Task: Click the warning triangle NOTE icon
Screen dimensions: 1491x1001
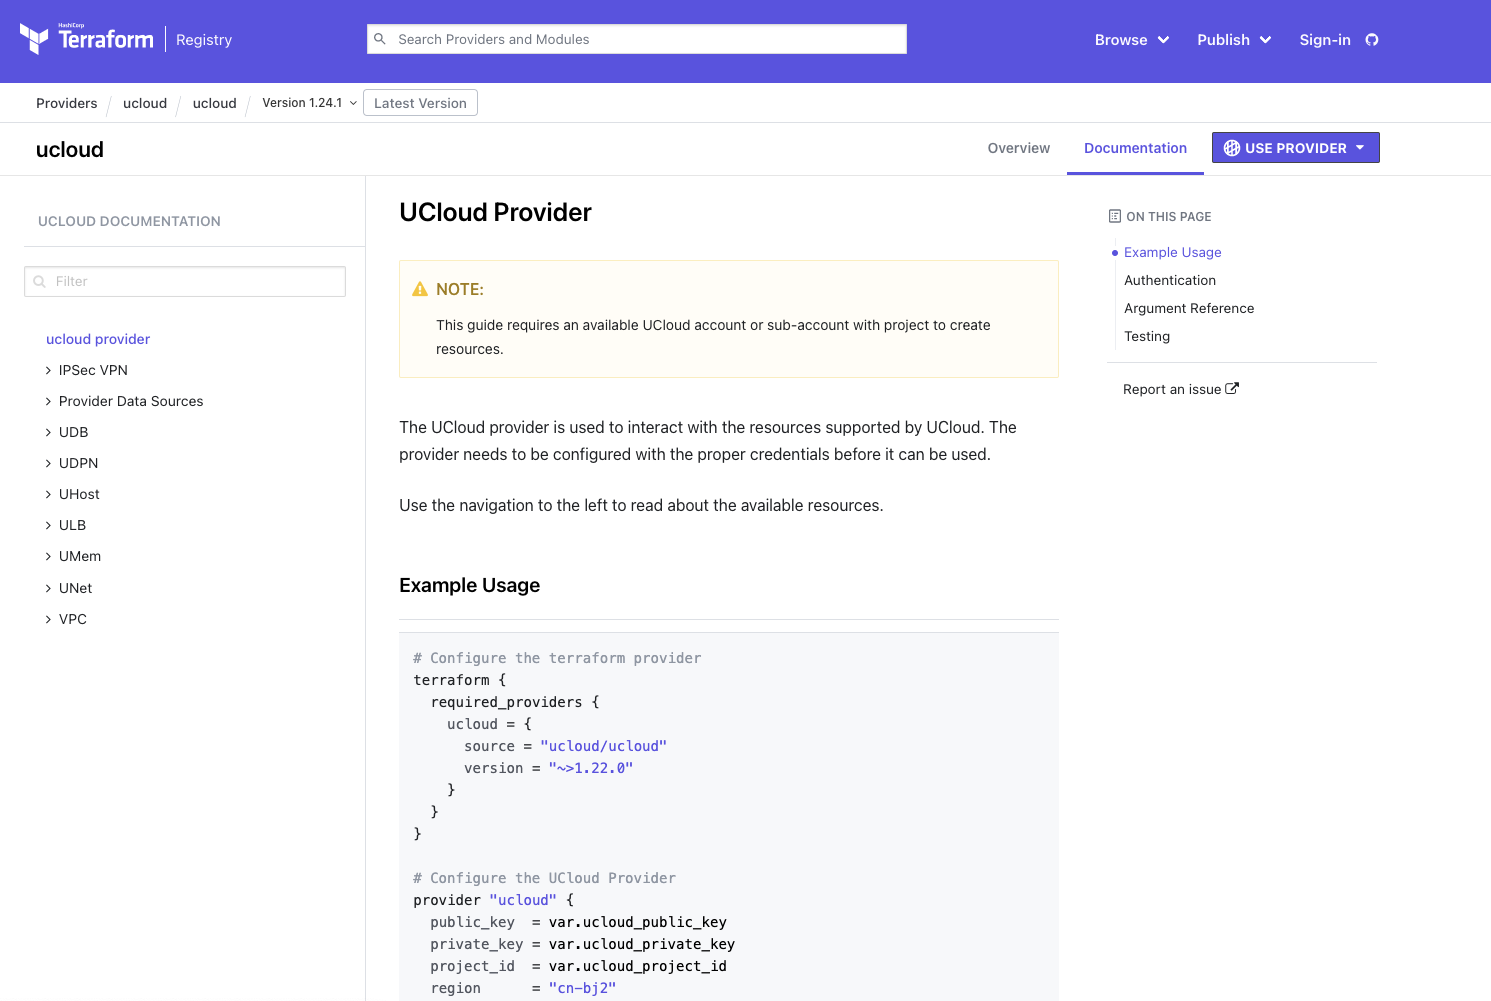Action: (x=420, y=289)
